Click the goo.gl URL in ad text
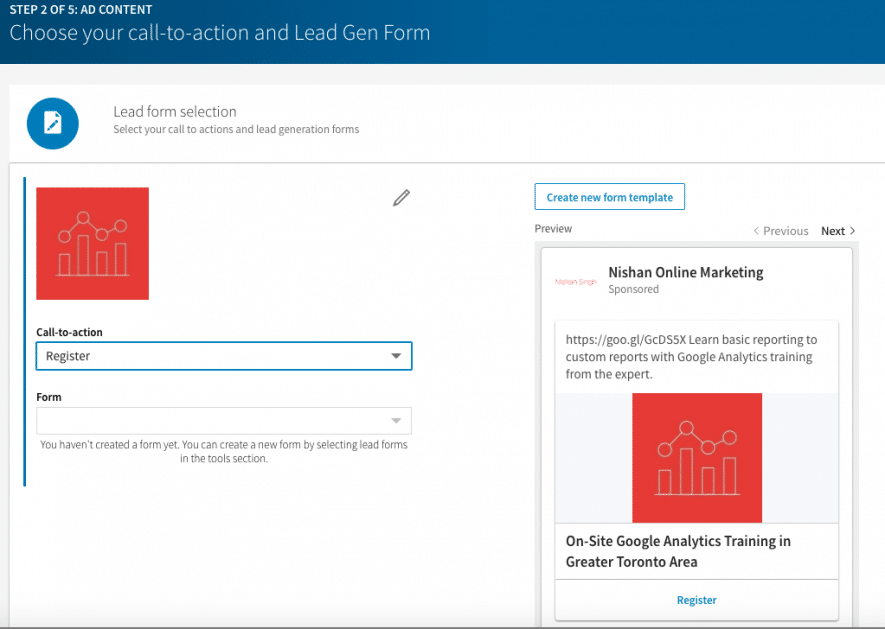The image size is (885, 629). [612, 340]
